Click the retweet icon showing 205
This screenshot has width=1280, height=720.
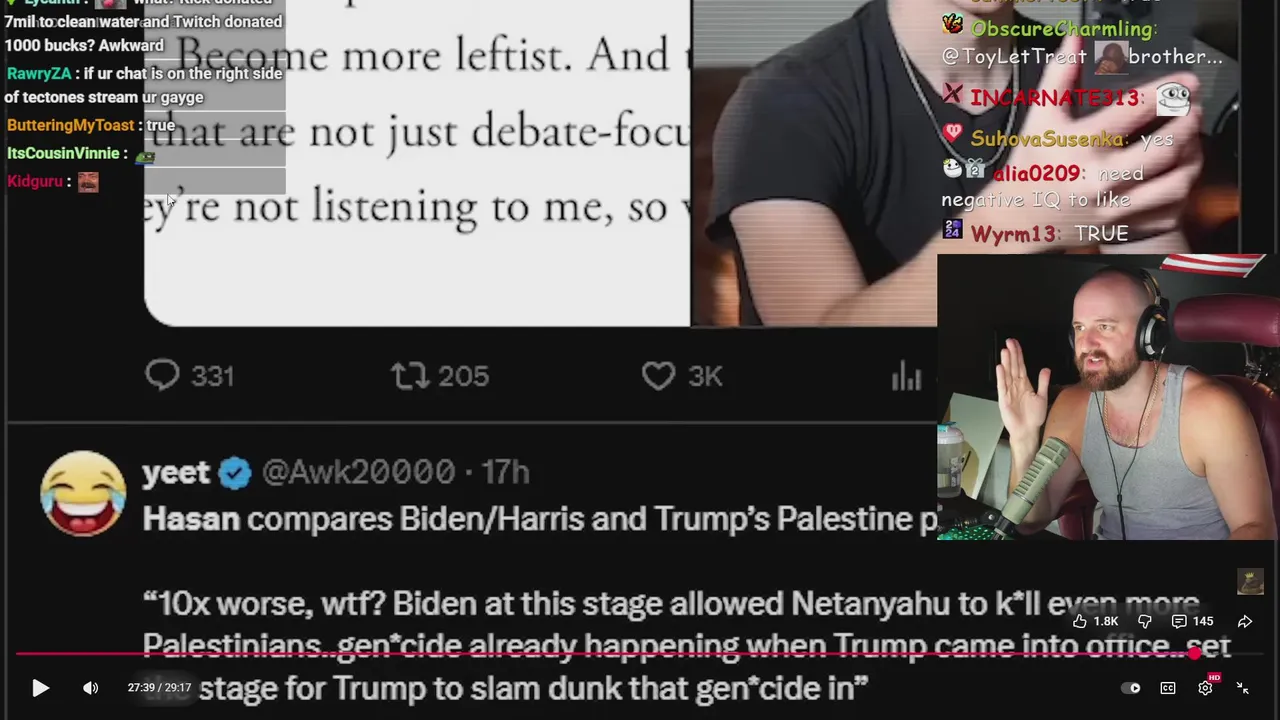(409, 376)
